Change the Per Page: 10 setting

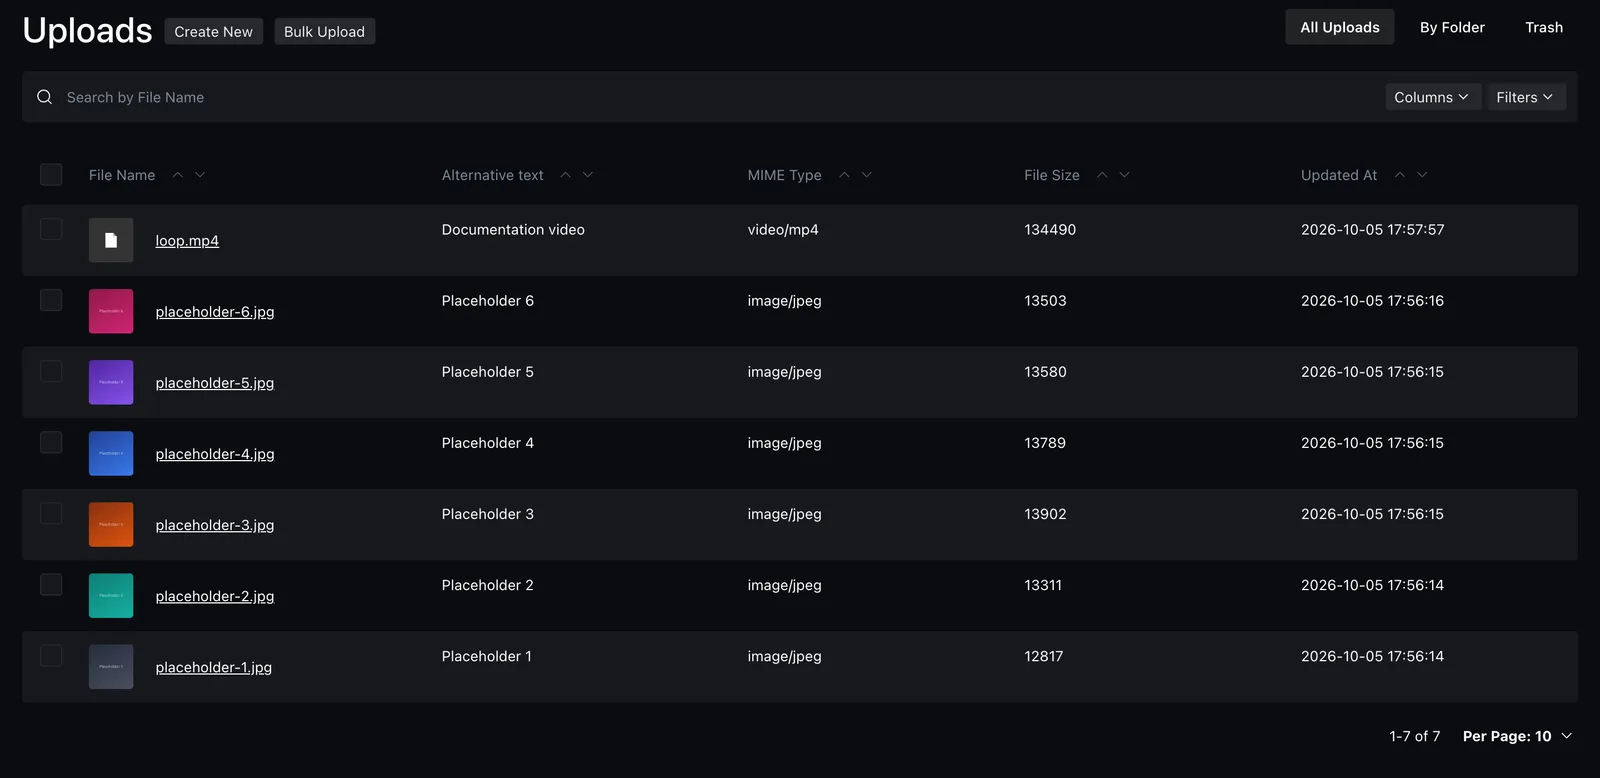pyautogui.click(x=1517, y=736)
